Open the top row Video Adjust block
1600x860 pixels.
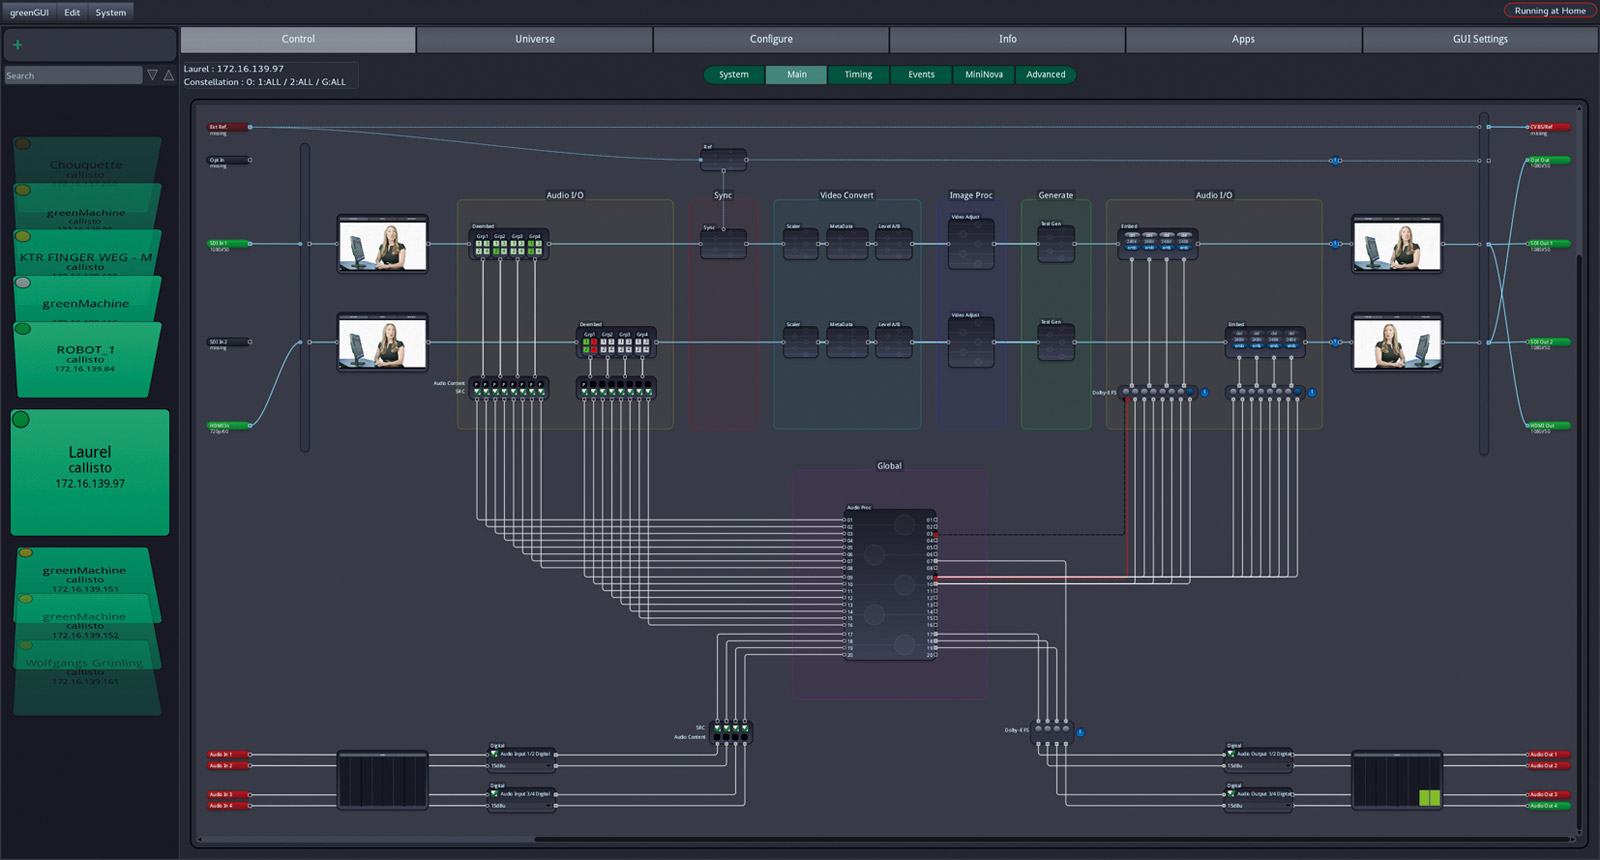click(970, 244)
